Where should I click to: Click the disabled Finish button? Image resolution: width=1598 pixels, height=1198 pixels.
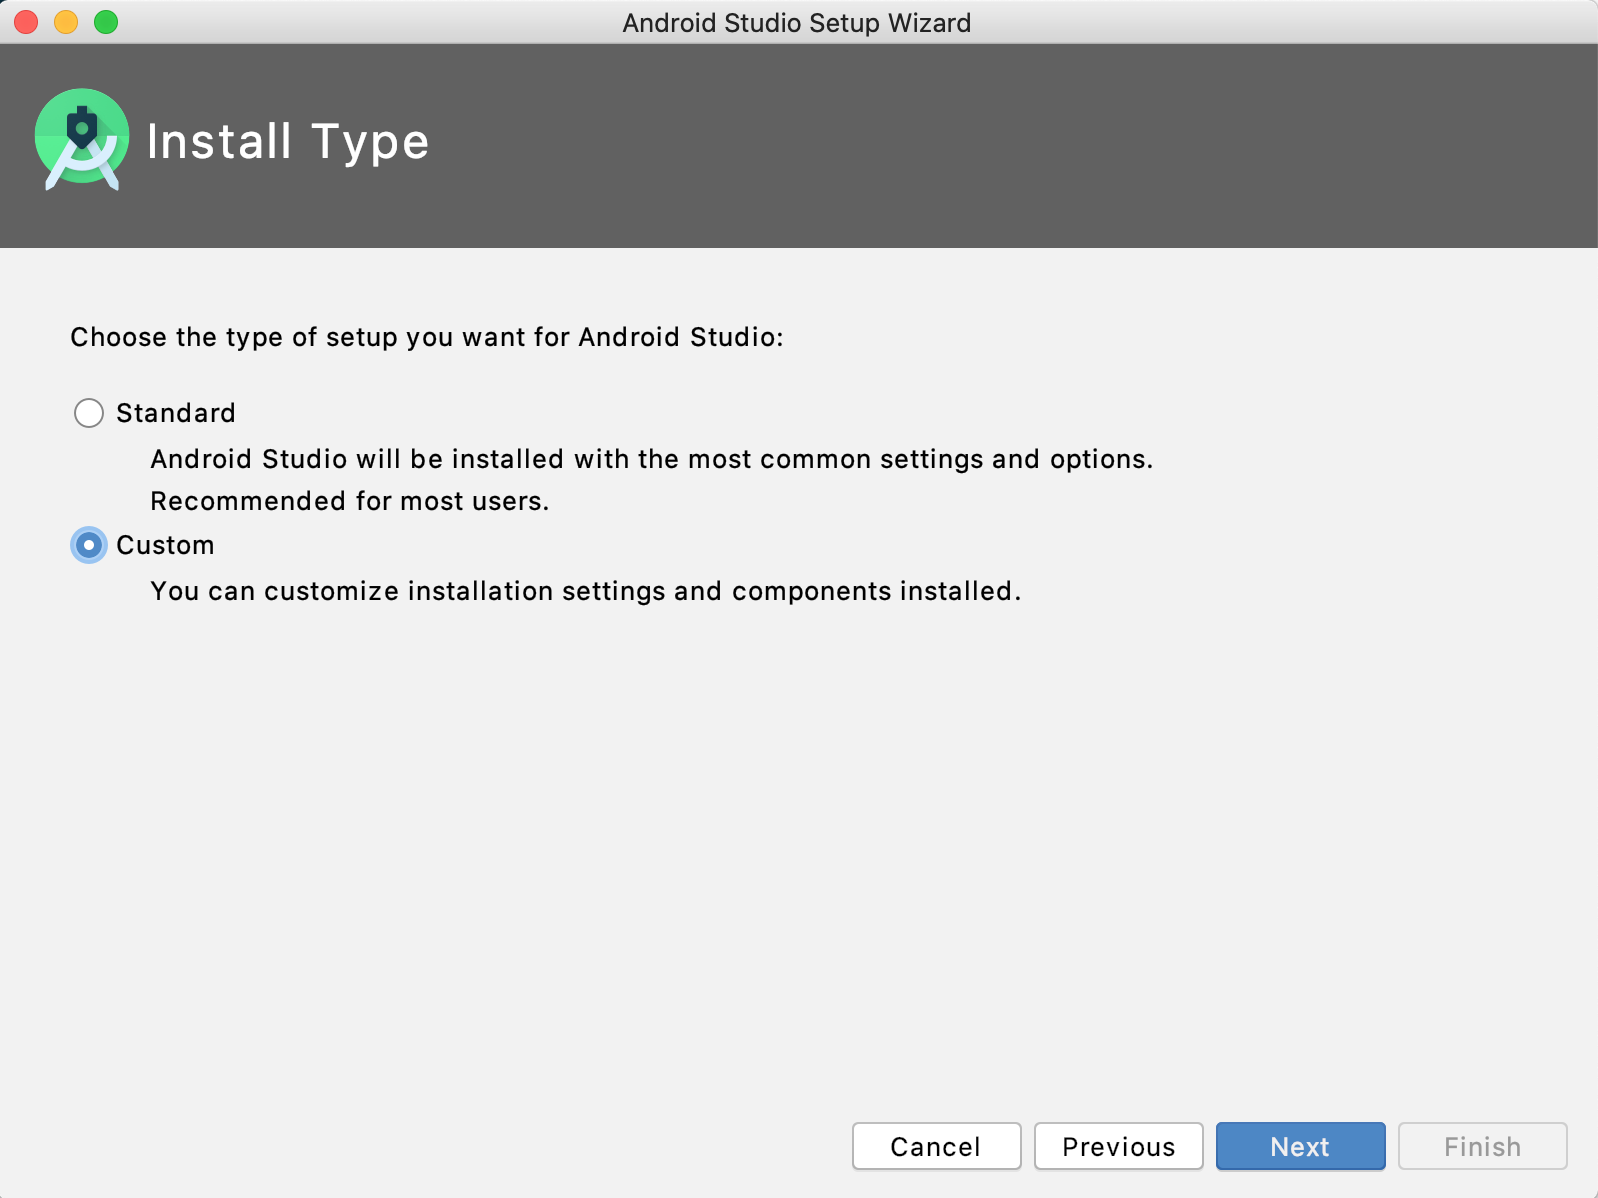coord(1482,1146)
